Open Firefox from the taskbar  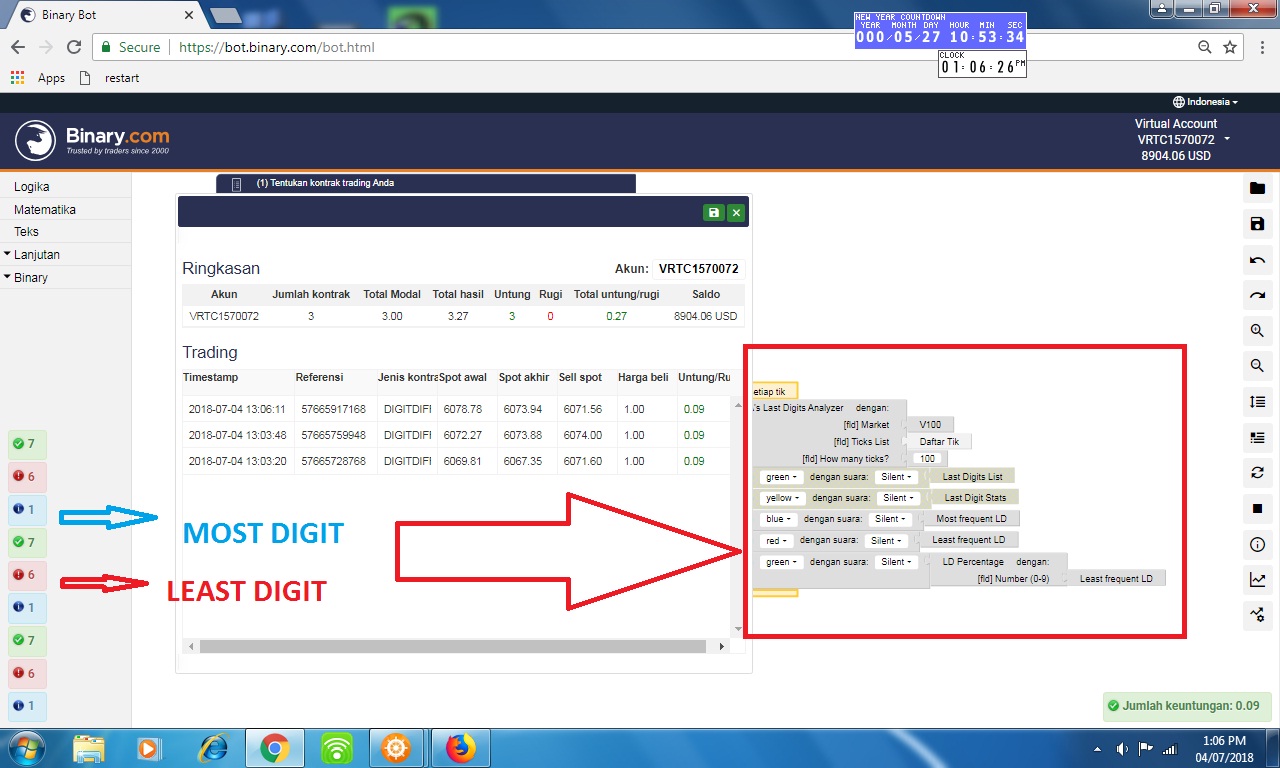pyautogui.click(x=460, y=748)
